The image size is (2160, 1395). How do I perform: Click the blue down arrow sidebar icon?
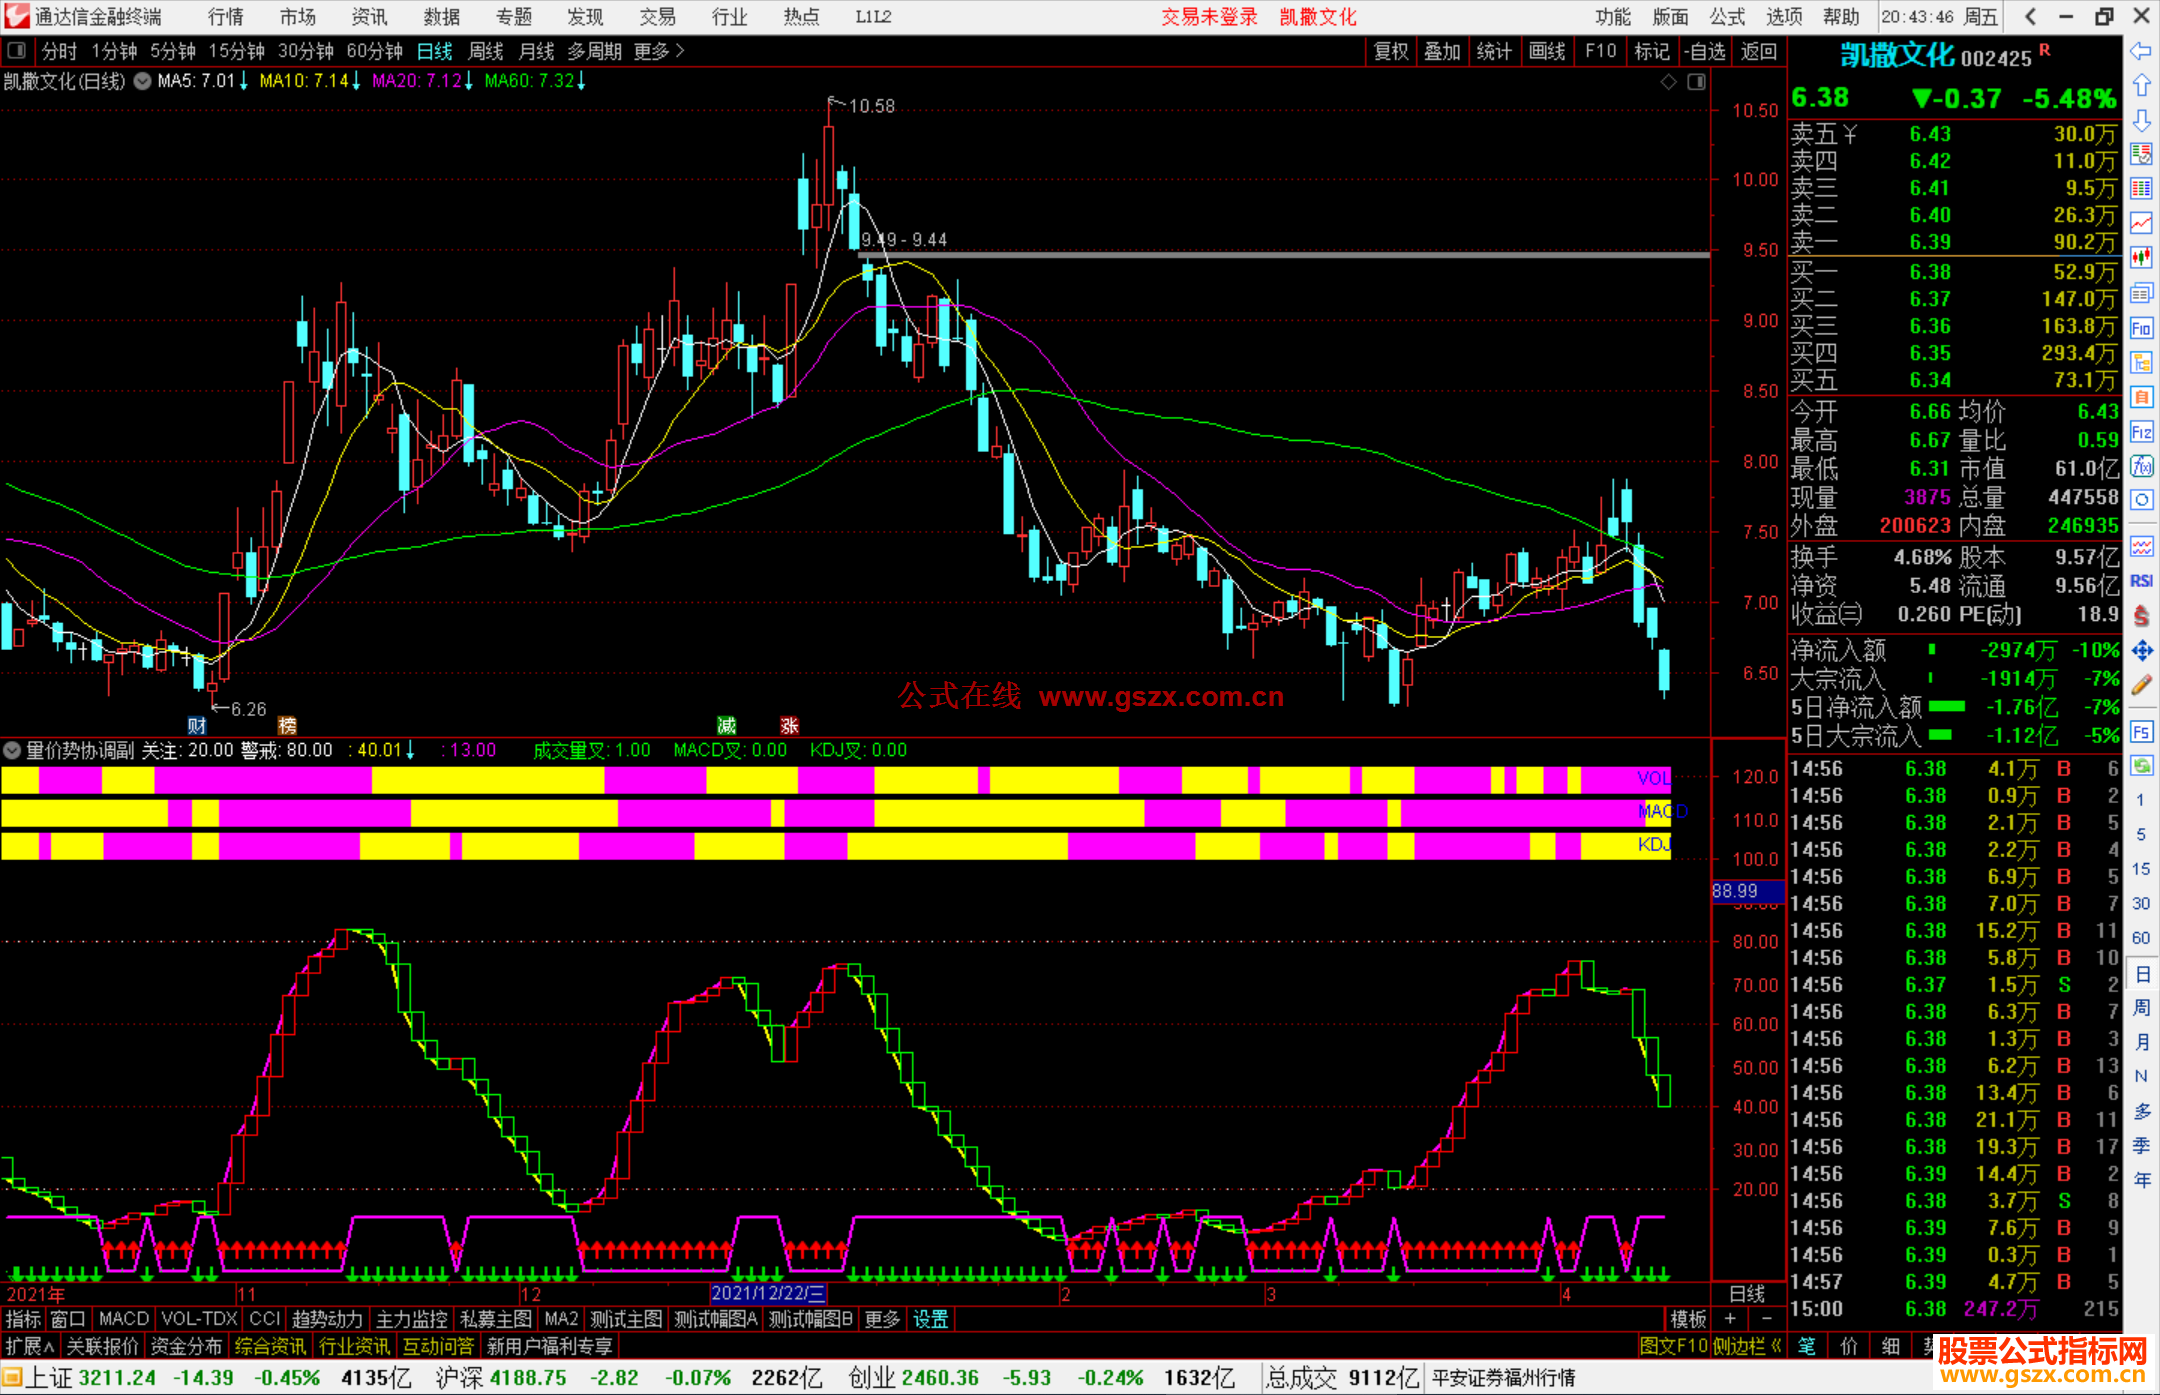[x=2141, y=120]
